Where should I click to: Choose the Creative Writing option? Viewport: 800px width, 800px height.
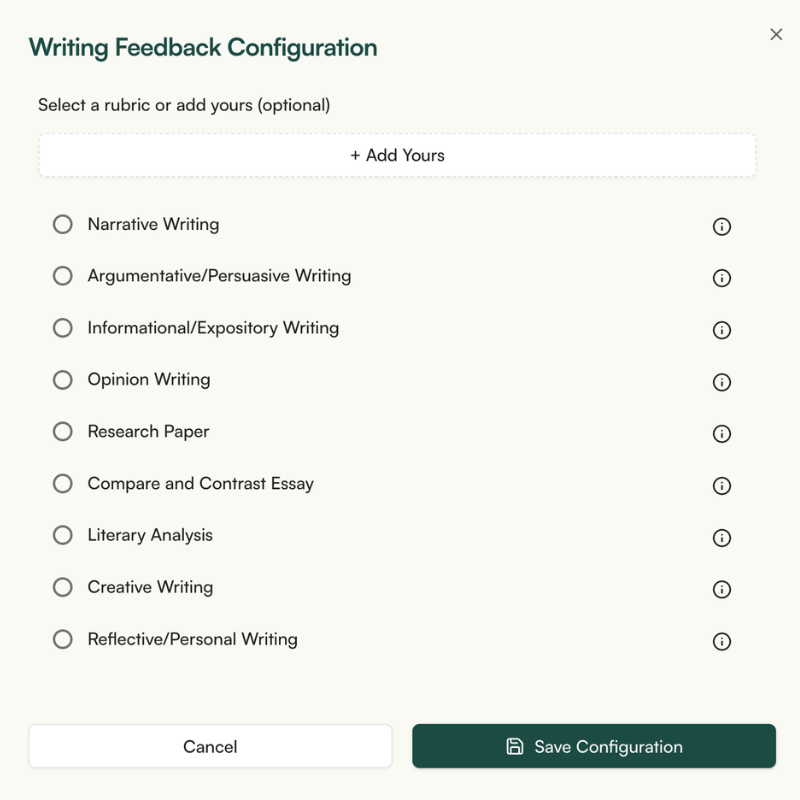[62, 589]
